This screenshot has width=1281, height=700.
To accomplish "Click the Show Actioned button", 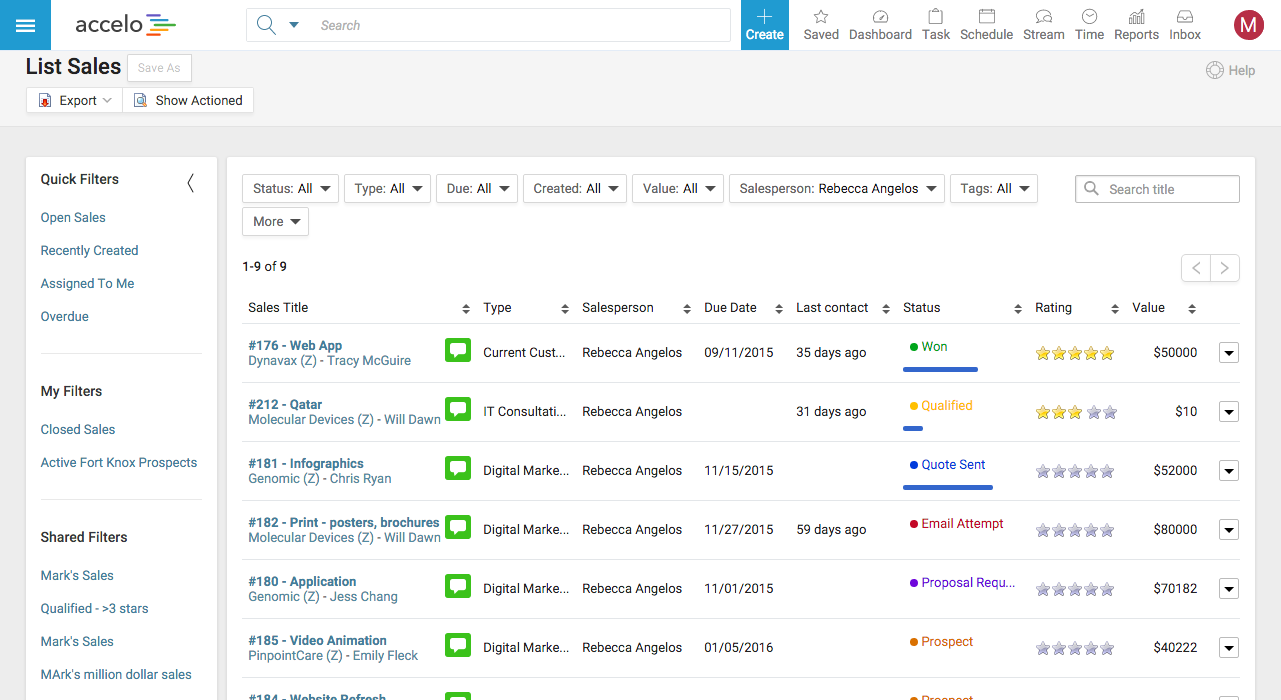I will (x=188, y=100).
